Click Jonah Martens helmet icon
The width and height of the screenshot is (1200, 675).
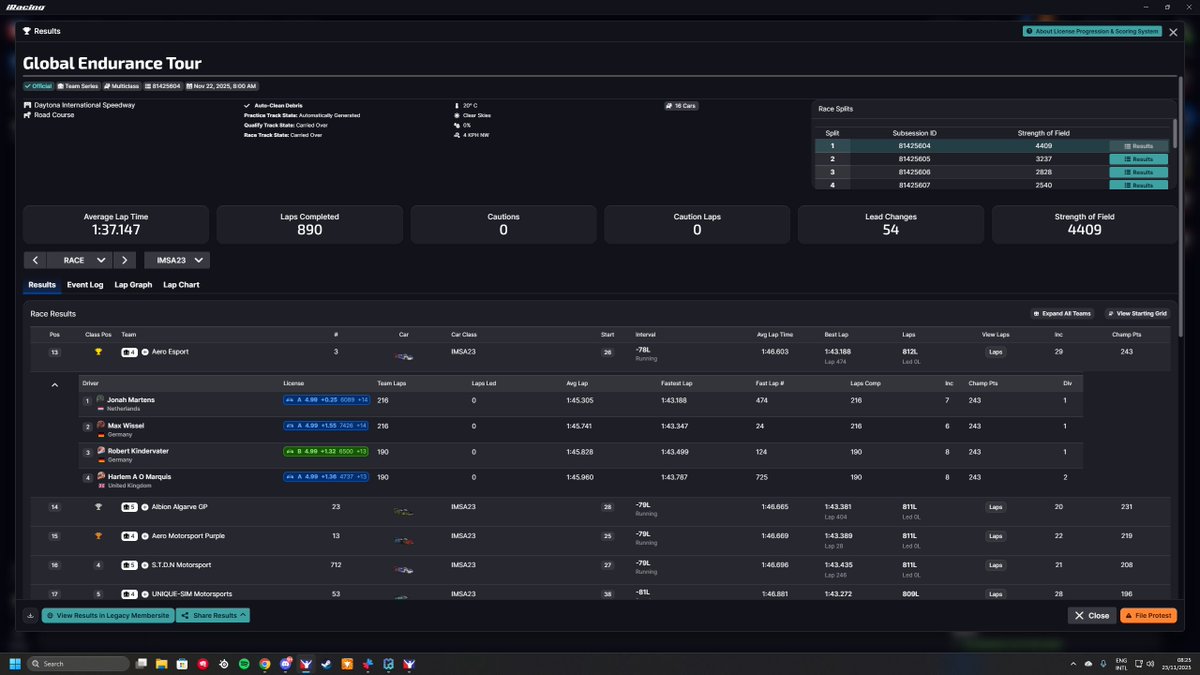click(x=100, y=399)
